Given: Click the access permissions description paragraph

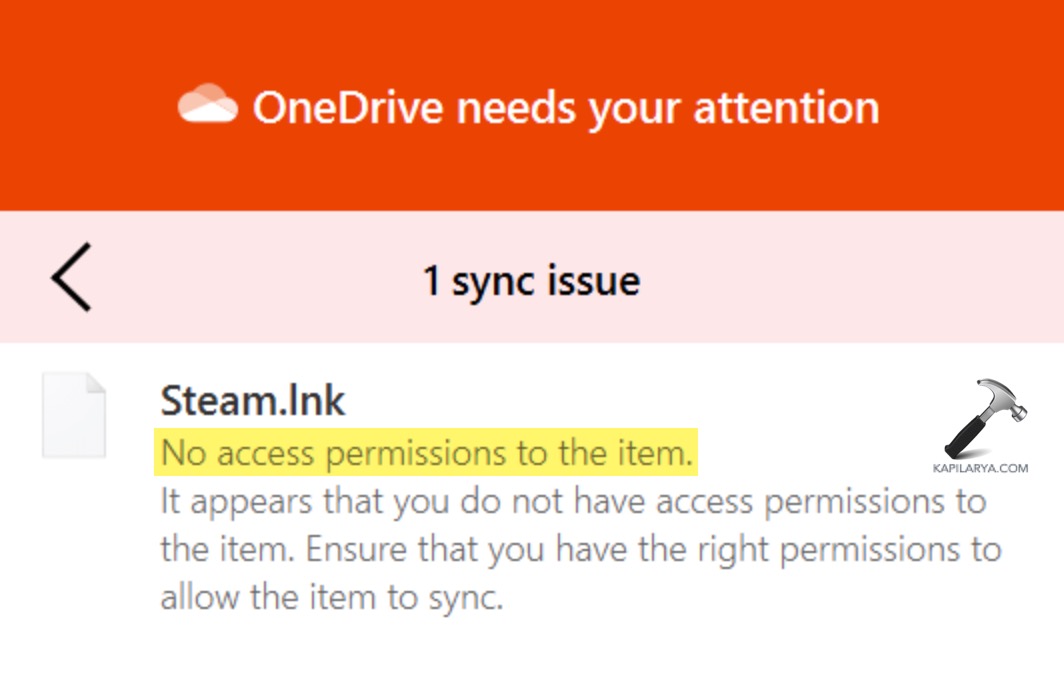Looking at the screenshot, I should 580,548.
